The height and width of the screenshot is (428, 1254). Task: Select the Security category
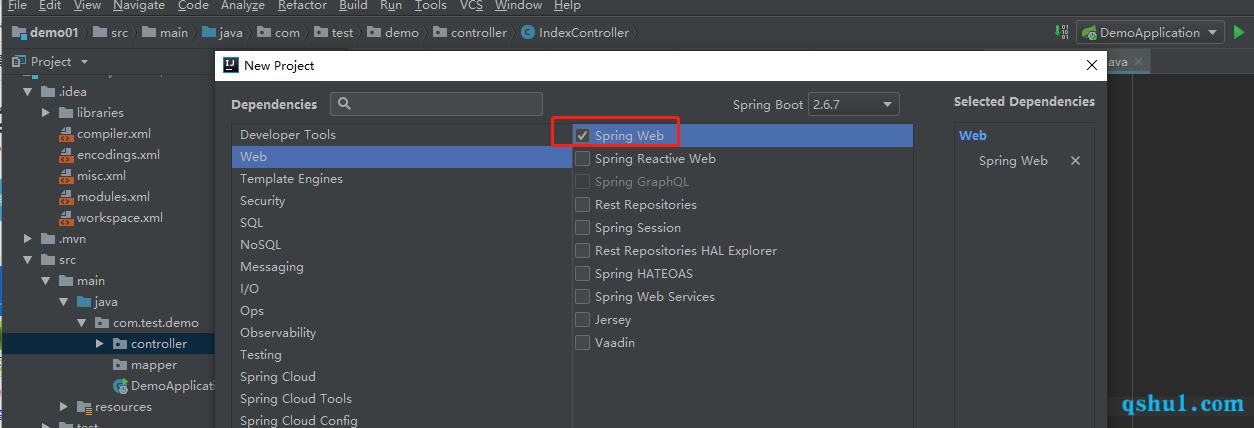[402, 201]
